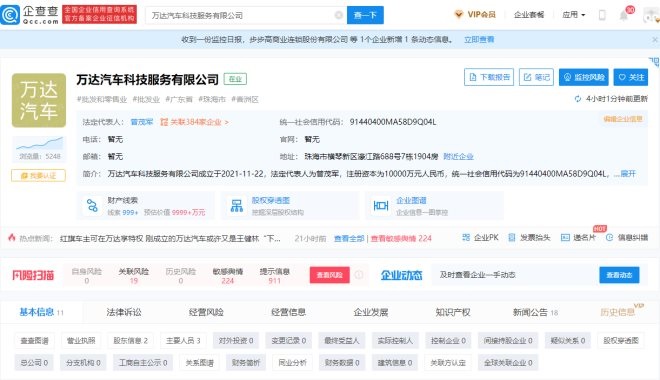This screenshot has width=660, height=380.
Task: Clear the search box with the X icon
Action: click(338, 15)
